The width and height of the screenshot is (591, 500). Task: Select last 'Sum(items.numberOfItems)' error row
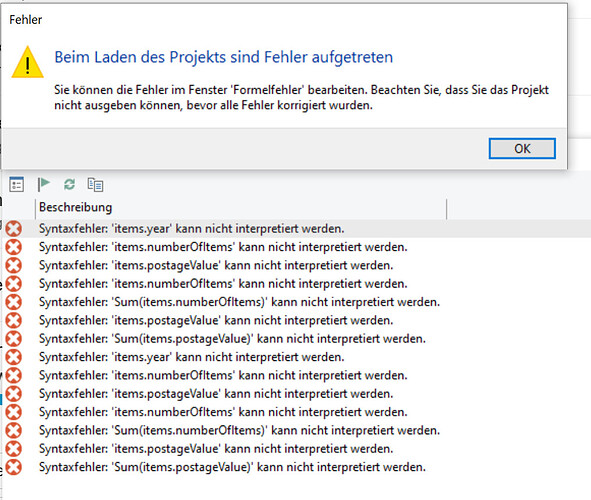(x=297, y=431)
